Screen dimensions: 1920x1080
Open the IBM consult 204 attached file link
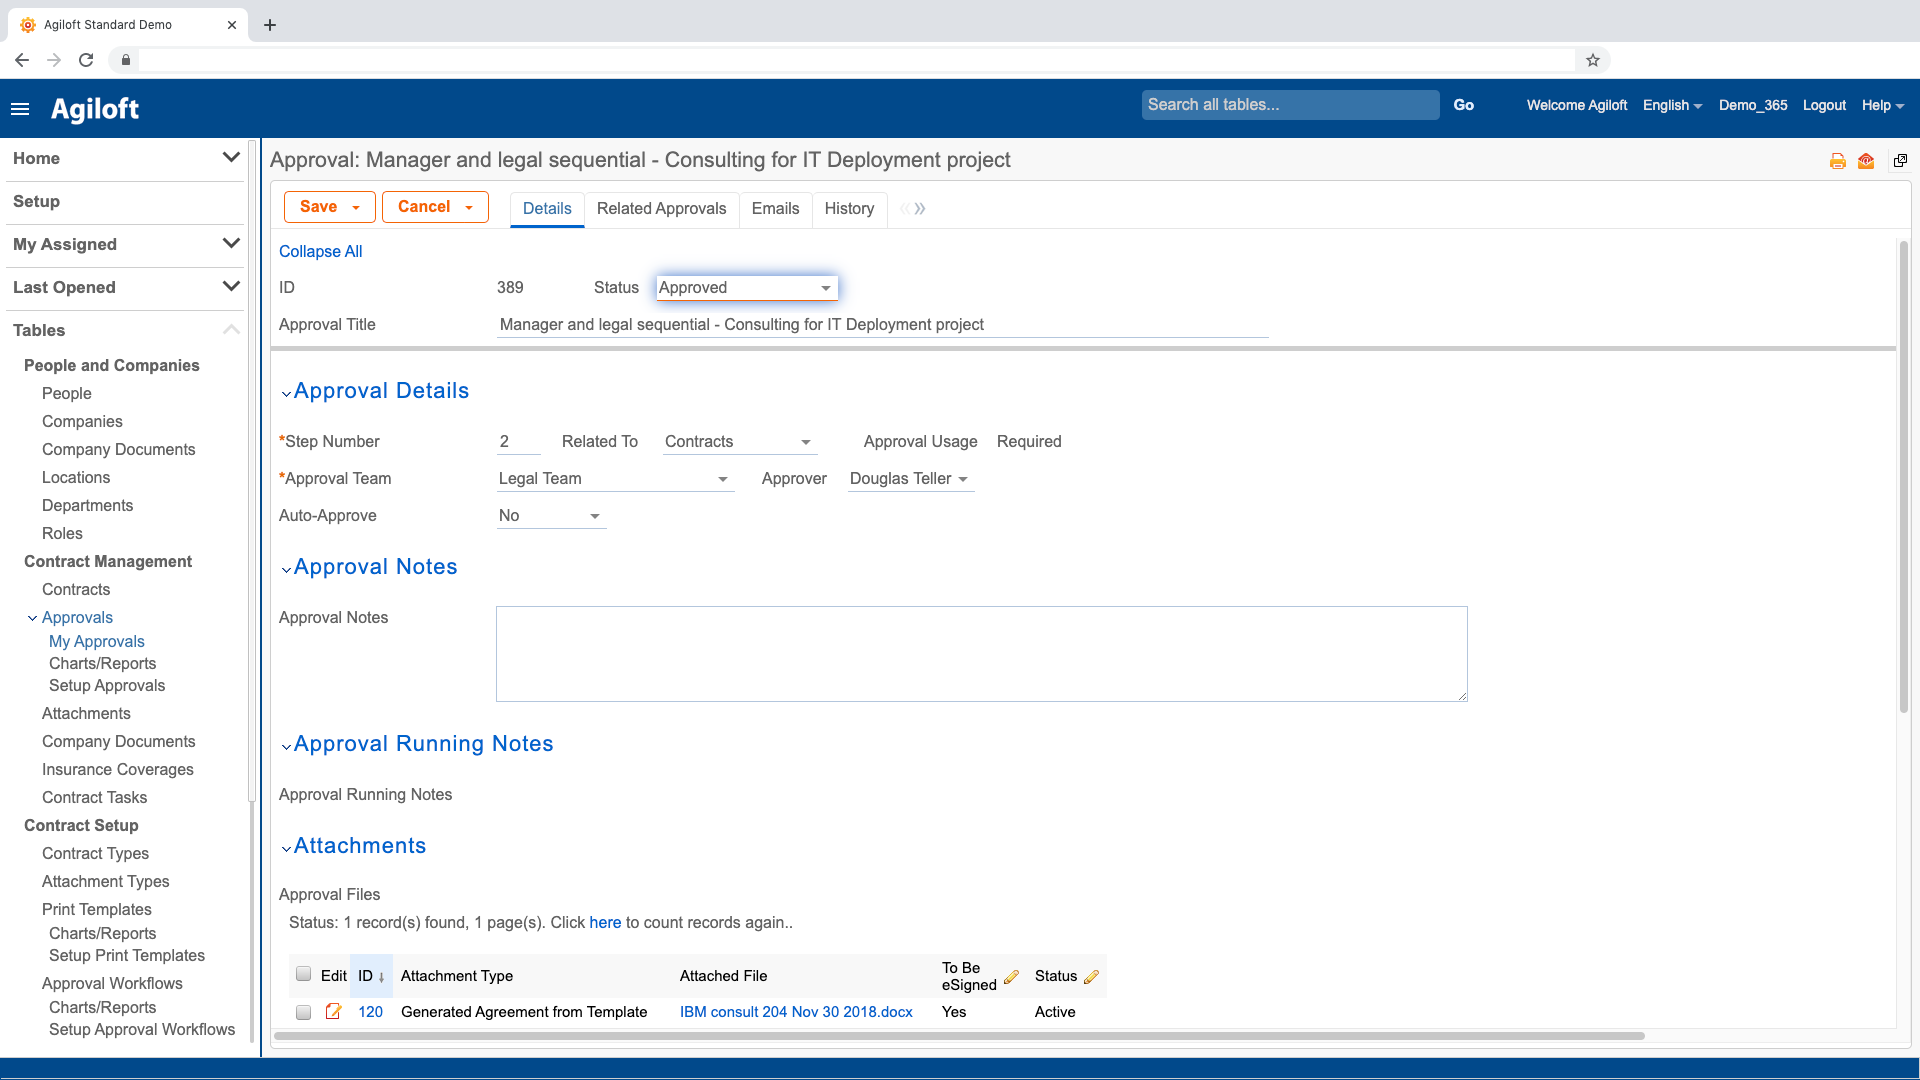[x=795, y=1012]
